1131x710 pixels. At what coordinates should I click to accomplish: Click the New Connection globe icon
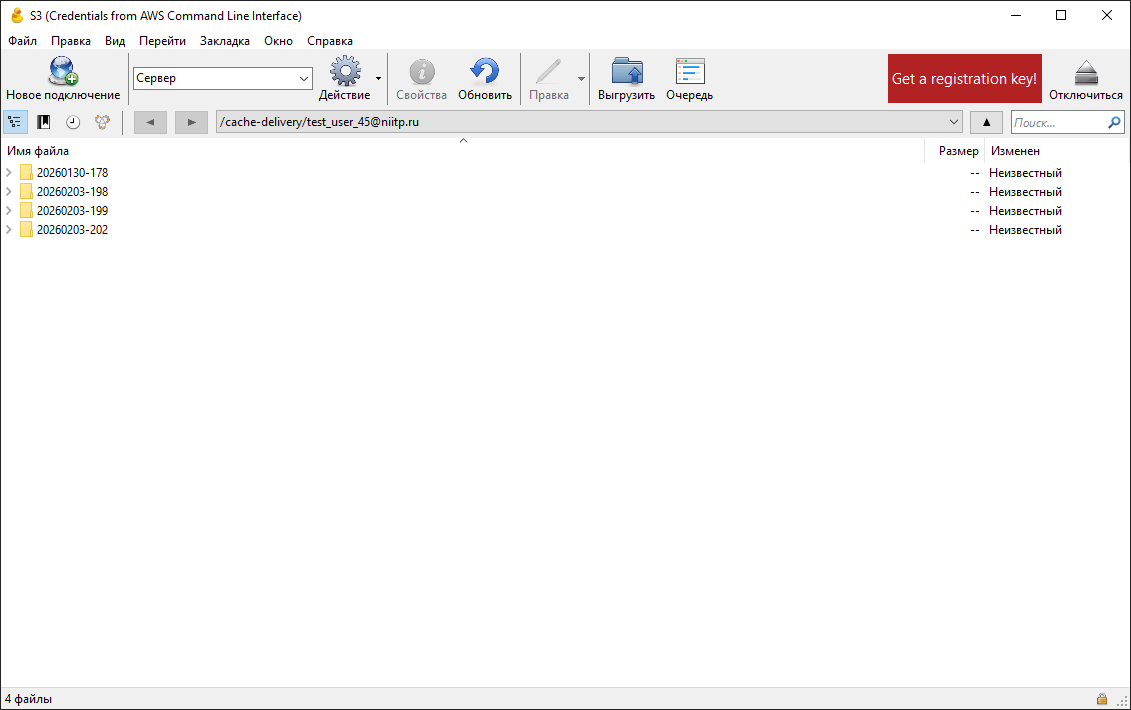click(63, 72)
